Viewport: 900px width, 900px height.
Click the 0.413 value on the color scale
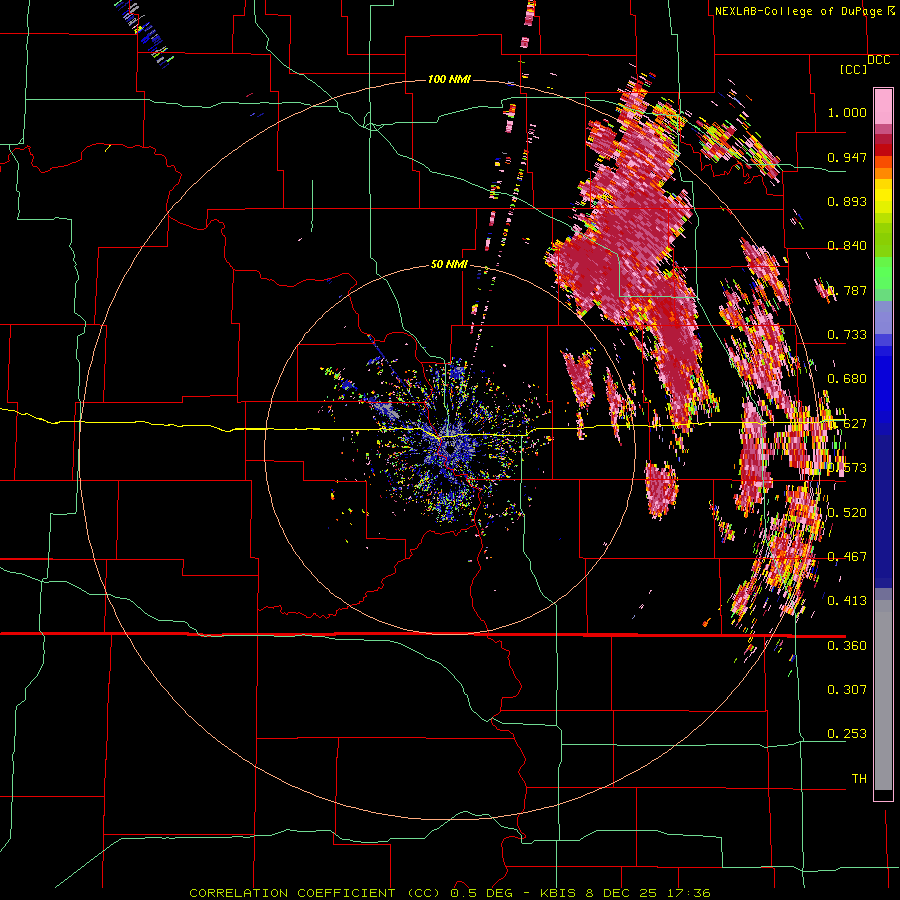[x=847, y=601]
